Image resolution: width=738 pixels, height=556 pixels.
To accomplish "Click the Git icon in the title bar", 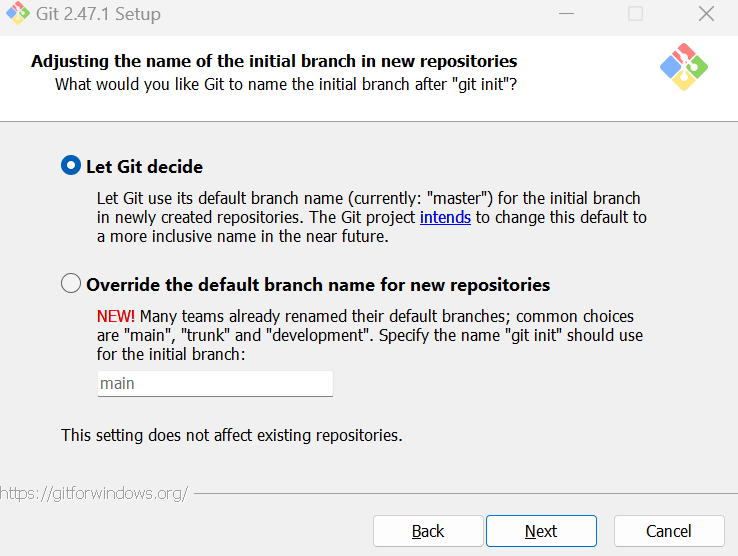I will tap(17, 14).
